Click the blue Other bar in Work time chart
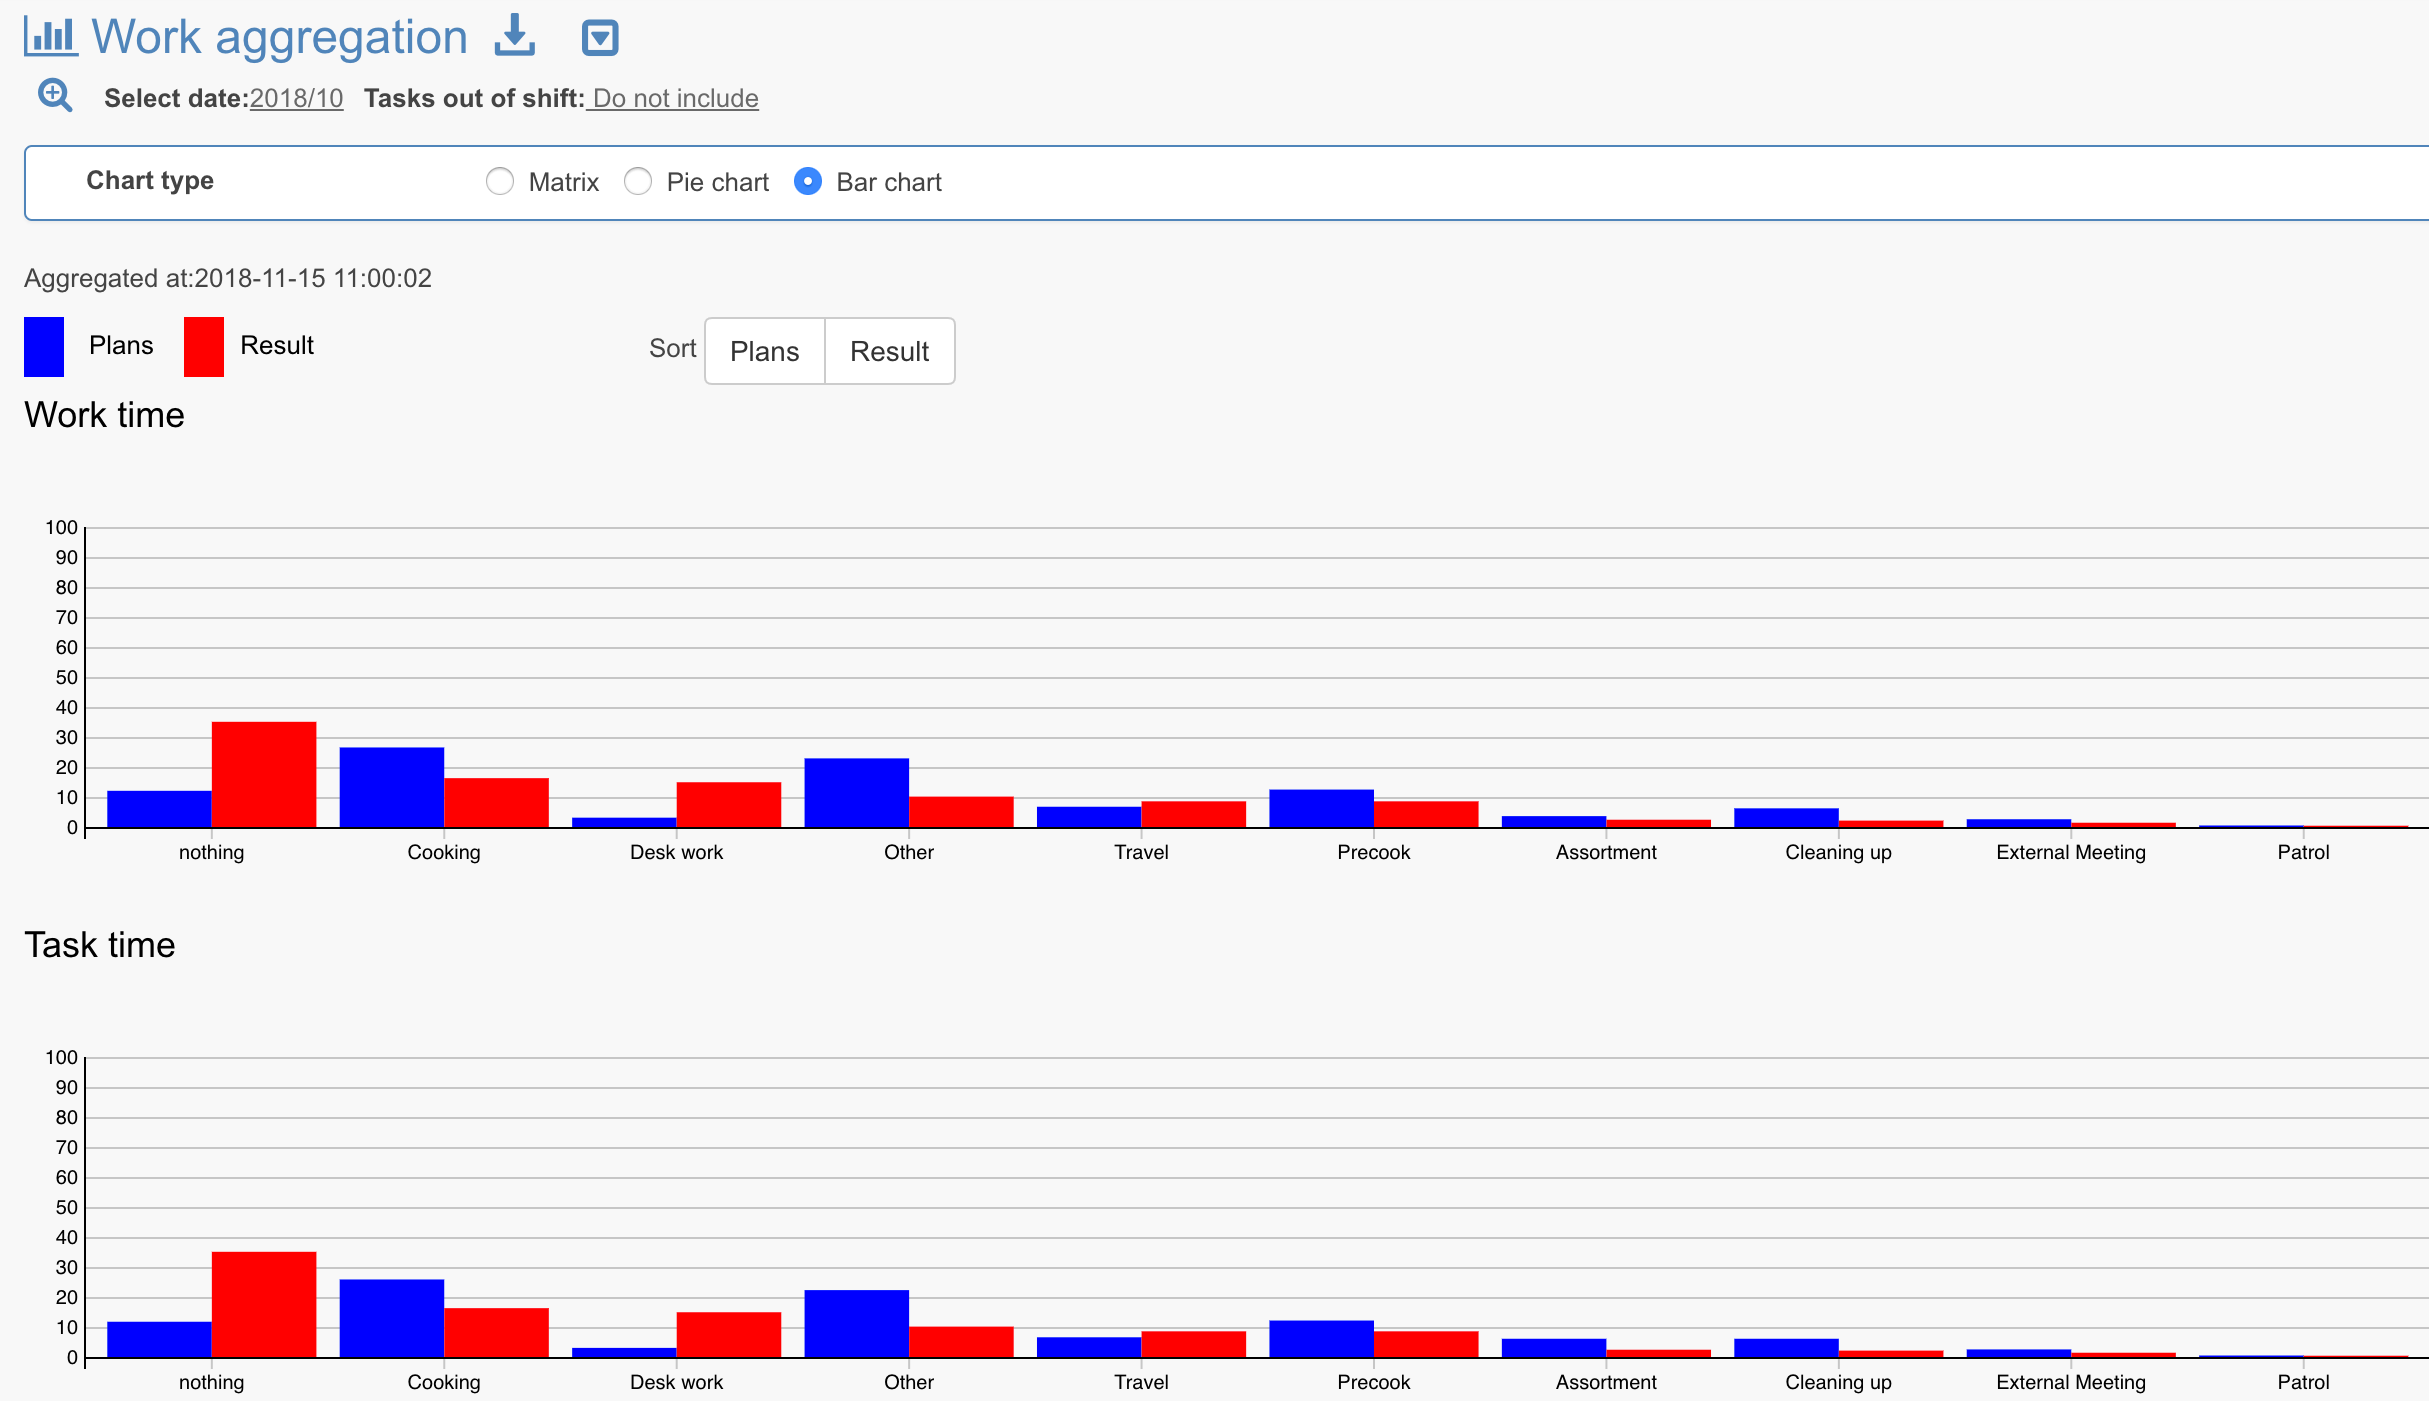 point(857,793)
